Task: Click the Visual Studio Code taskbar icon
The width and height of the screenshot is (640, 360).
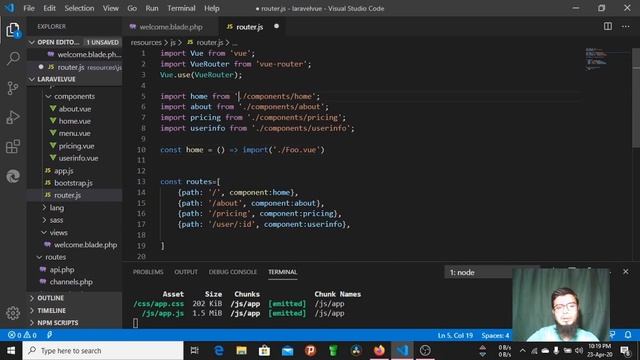Action: [402, 351]
